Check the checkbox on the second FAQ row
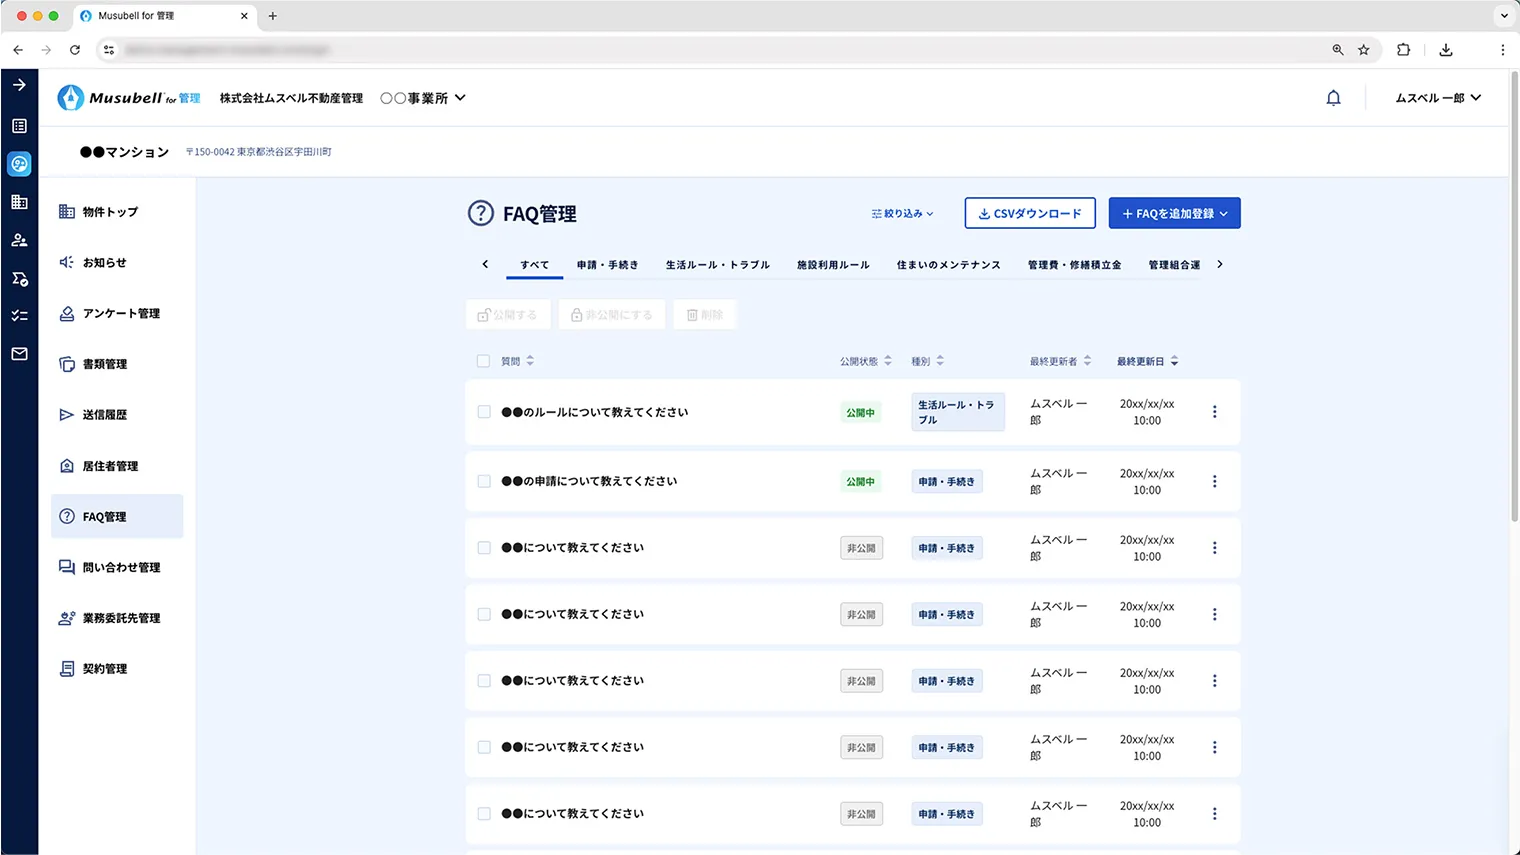This screenshot has width=1520, height=855. click(483, 481)
